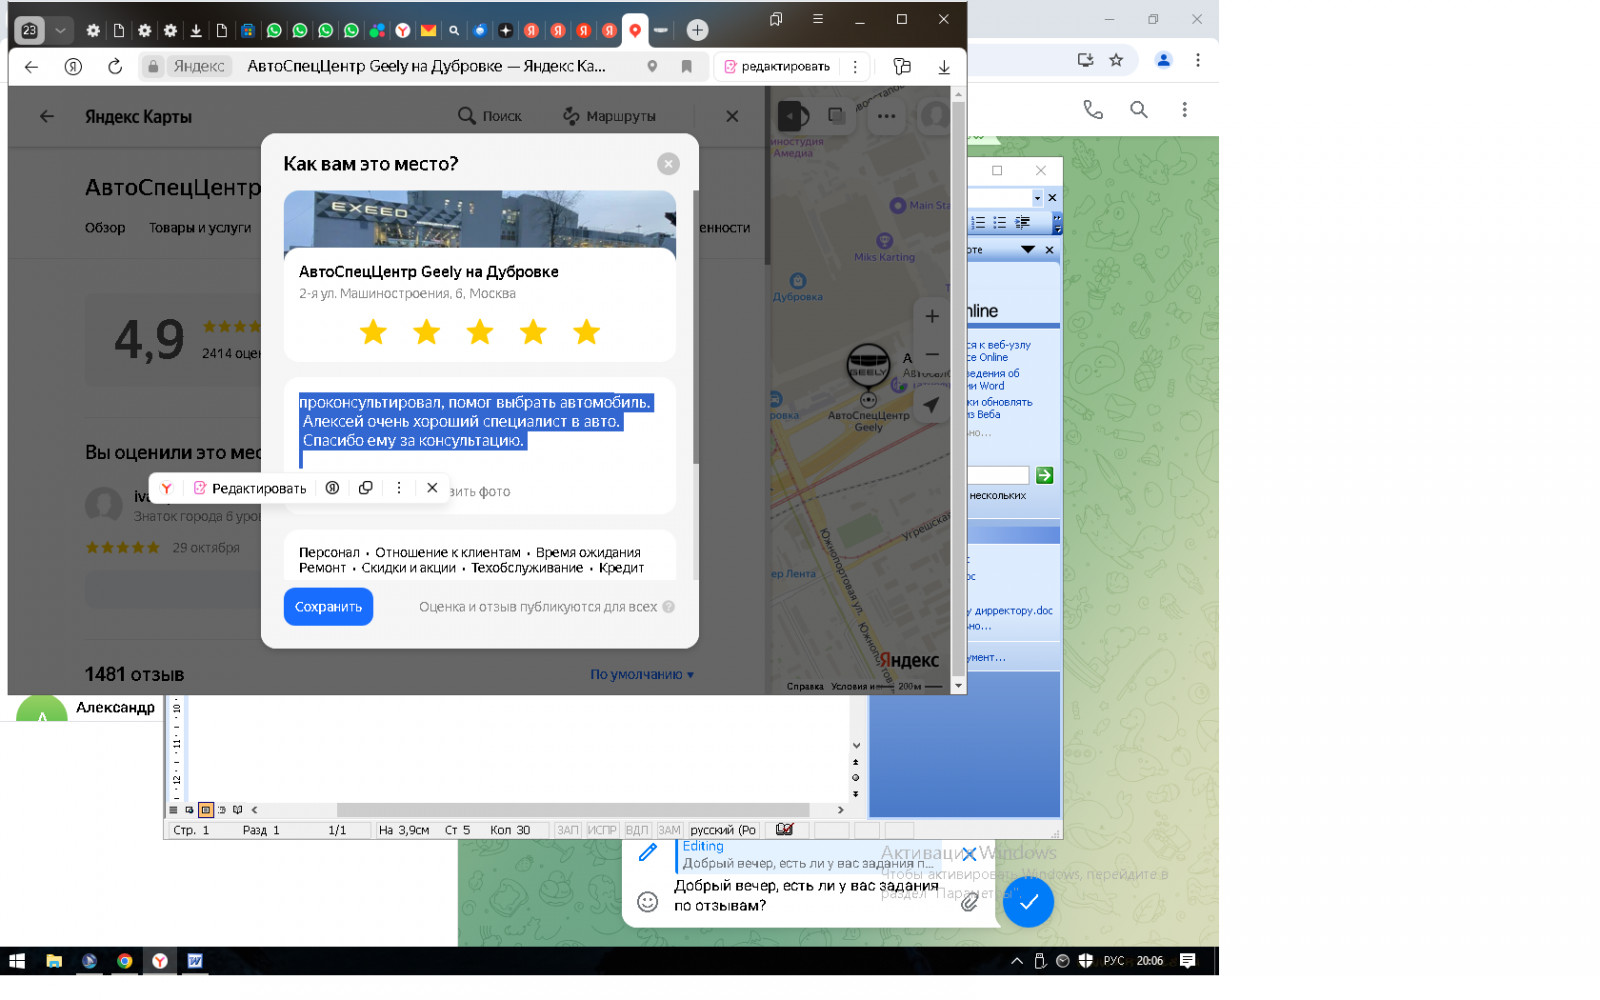Viewport: 1600px width, 1000px height.
Task: Open the emoji picker in Telegram
Action: 648,902
